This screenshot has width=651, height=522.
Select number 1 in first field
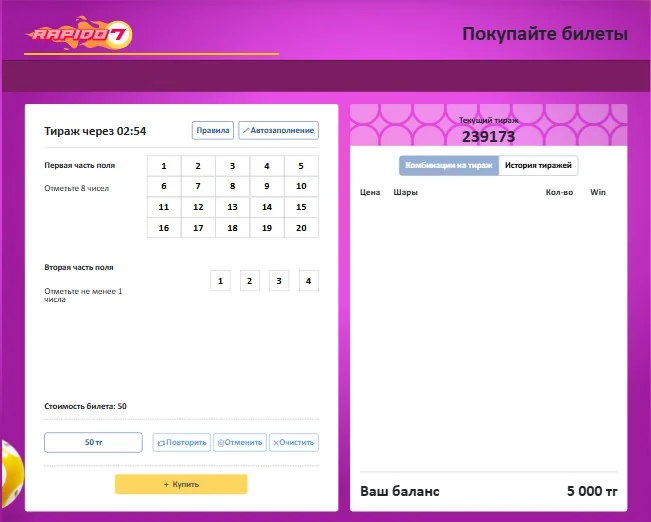pos(164,166)
